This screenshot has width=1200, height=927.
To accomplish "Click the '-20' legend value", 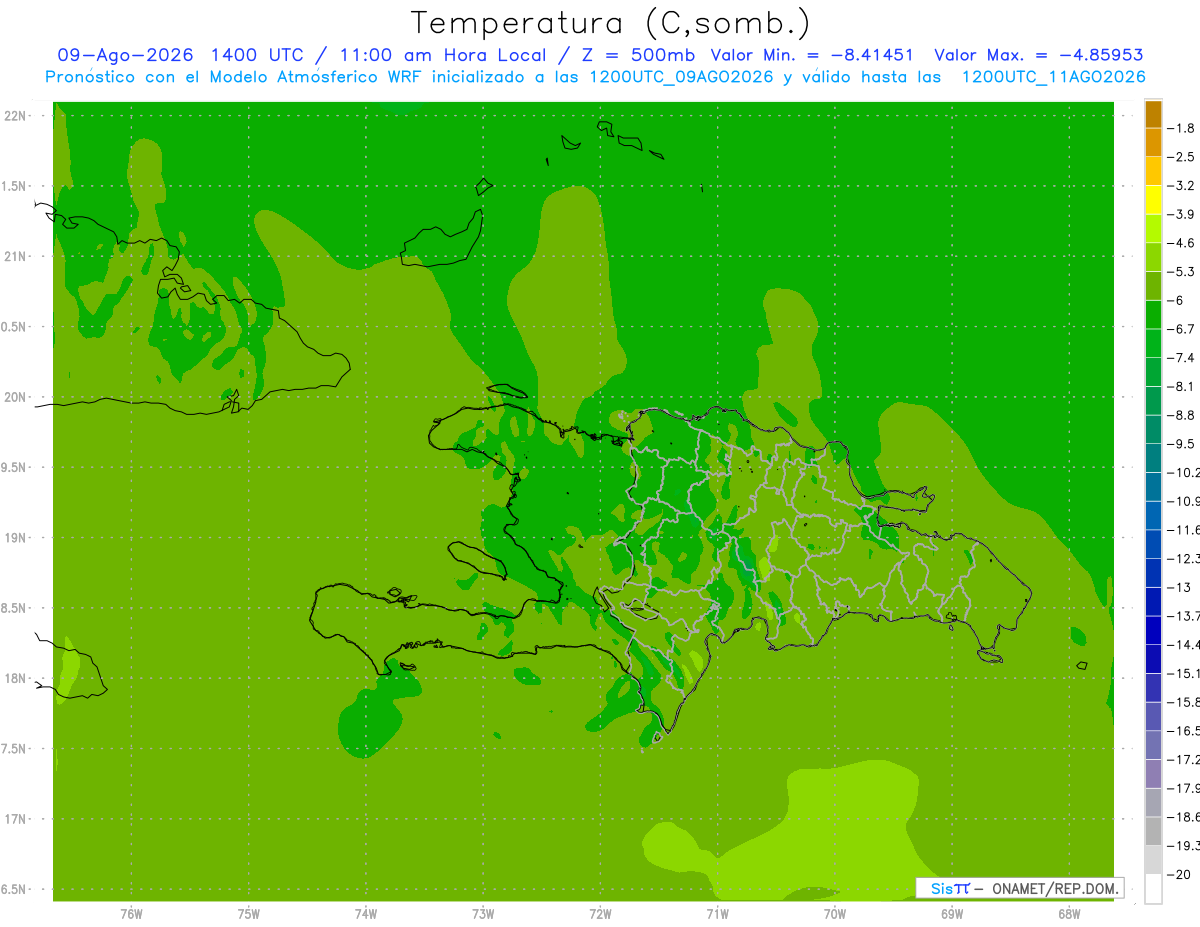I will (1180, 874).
